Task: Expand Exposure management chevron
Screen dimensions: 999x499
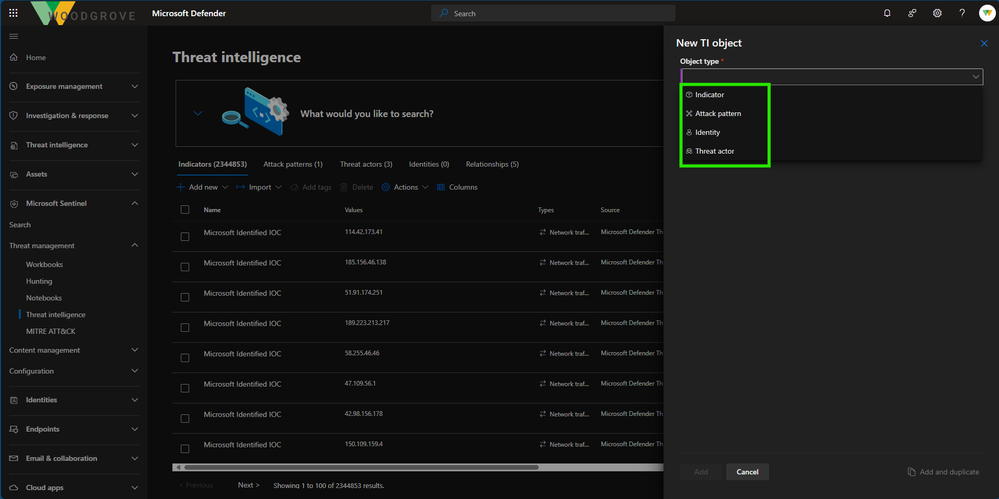Action: click(x=134, y=87)
